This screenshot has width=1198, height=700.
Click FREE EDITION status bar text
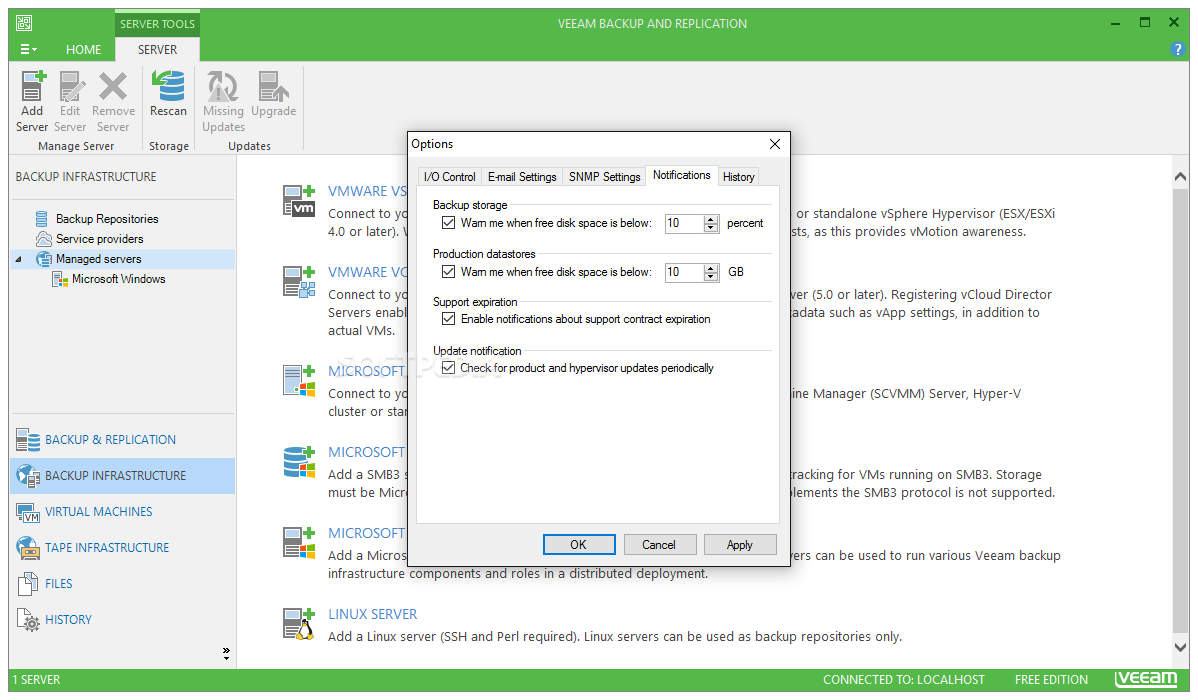coord(1051,679)
